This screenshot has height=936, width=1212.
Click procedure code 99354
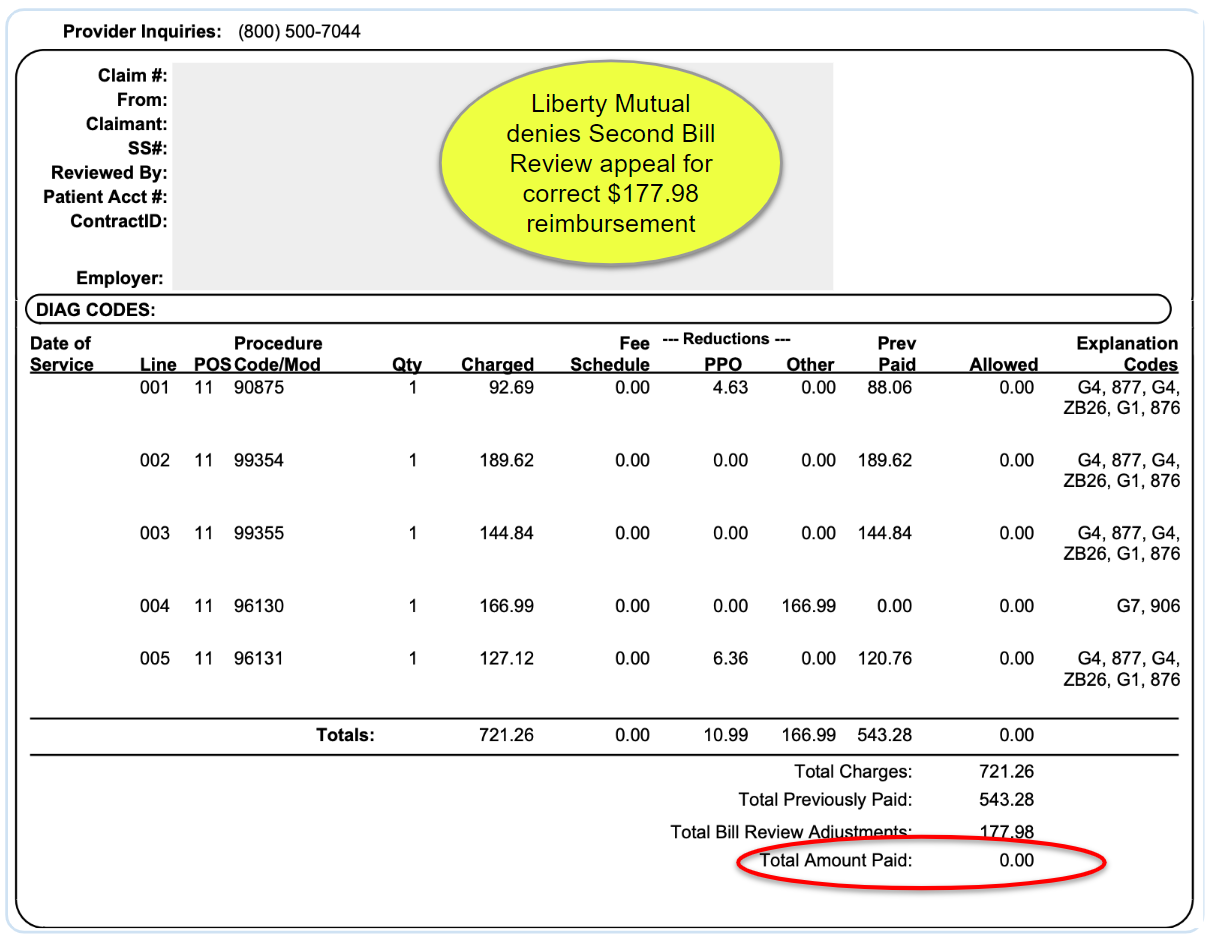tap(259, 461)
